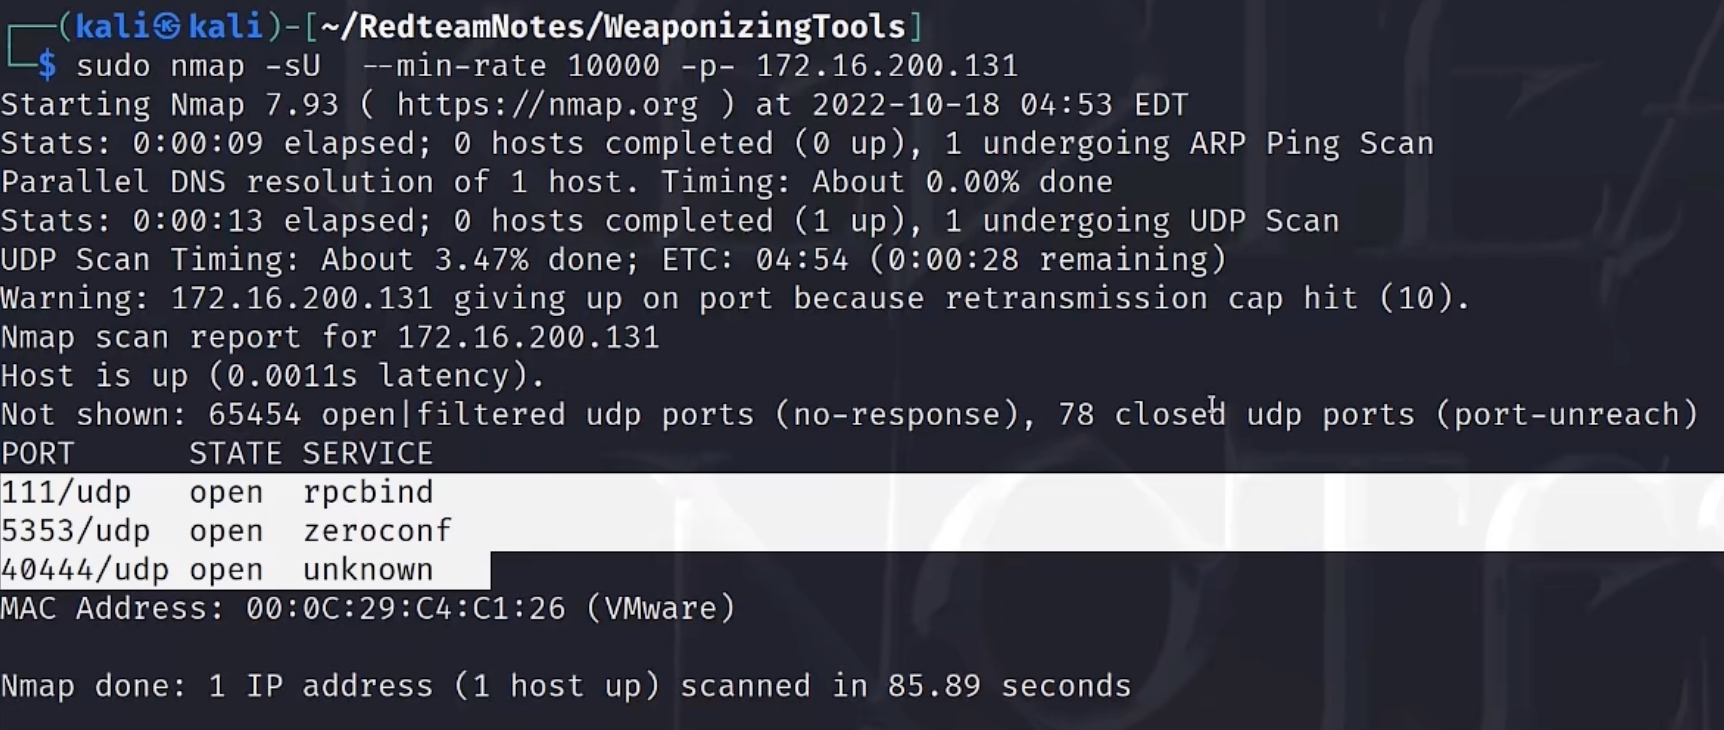Click the https://nmap.org URL
Screen dimensions: 1724x730
pos(547,105)
